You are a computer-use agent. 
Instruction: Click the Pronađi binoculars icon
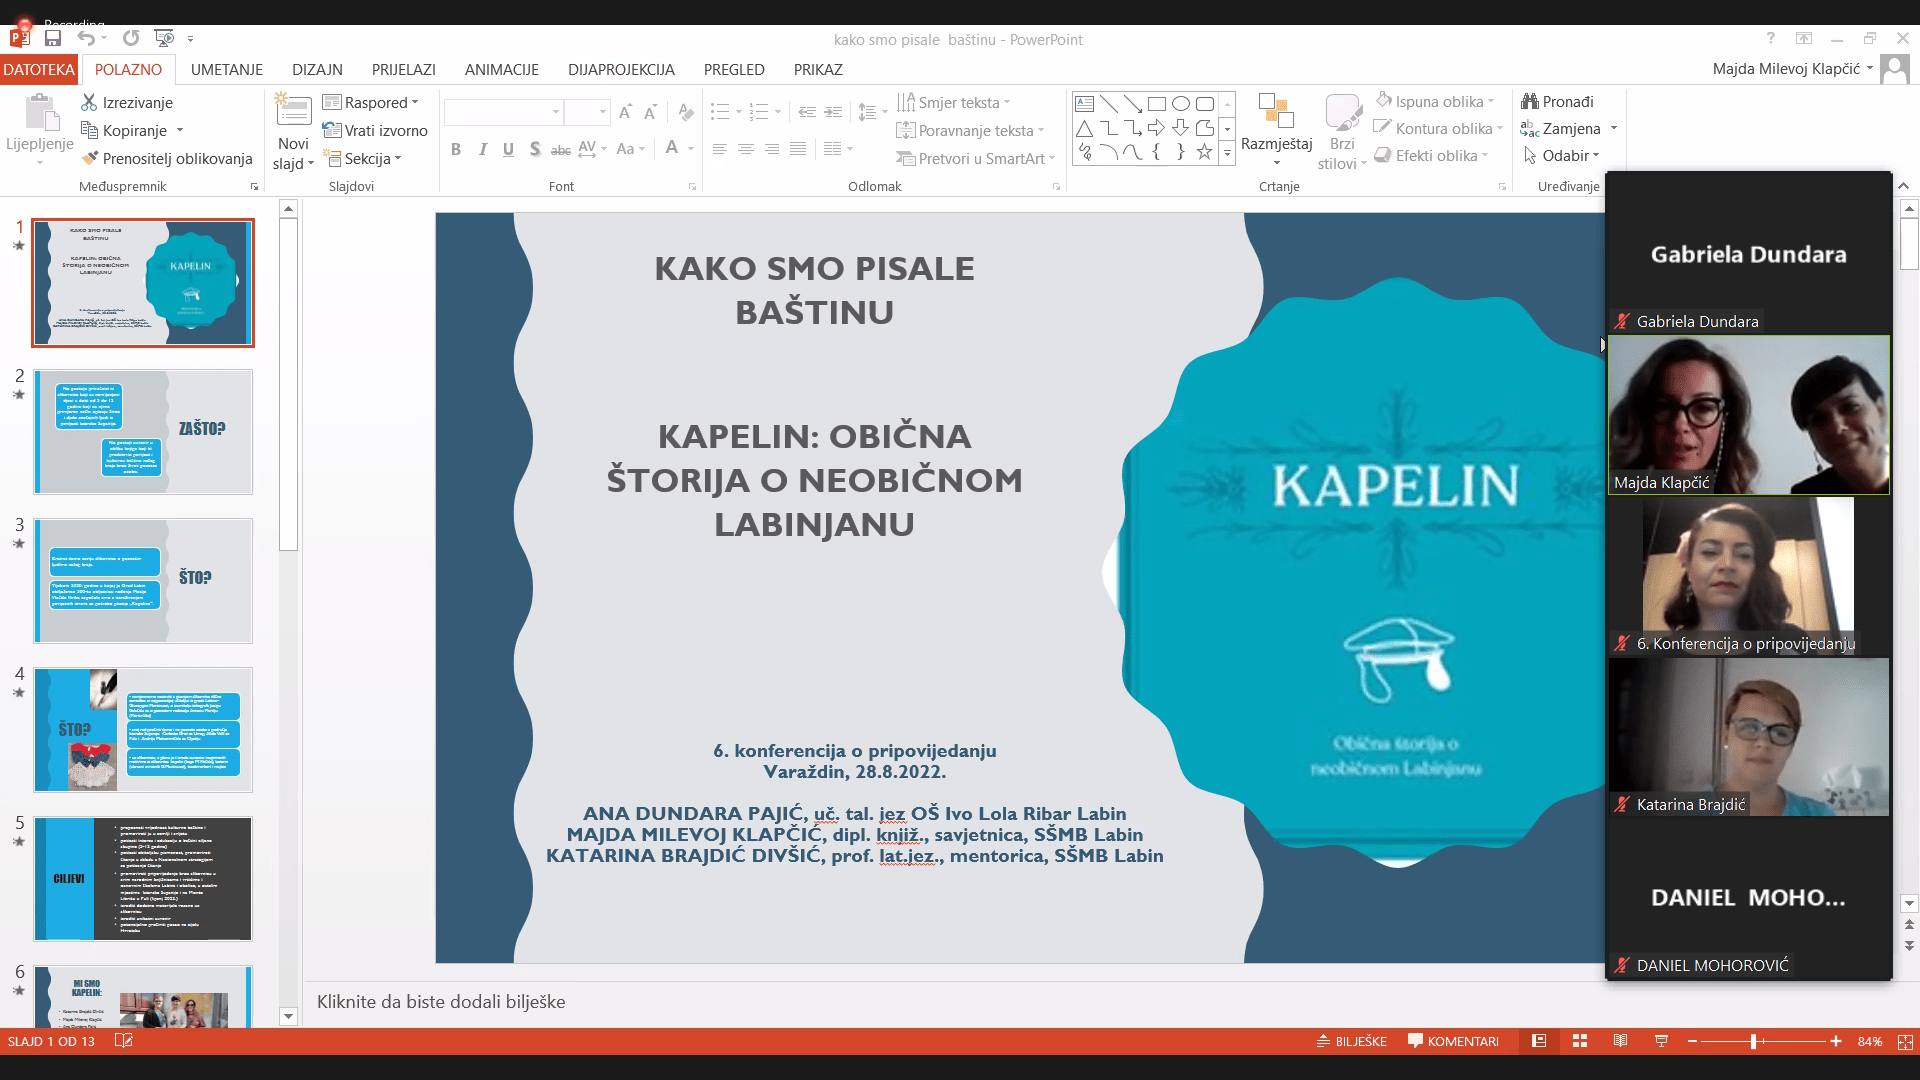point(1530,101)
